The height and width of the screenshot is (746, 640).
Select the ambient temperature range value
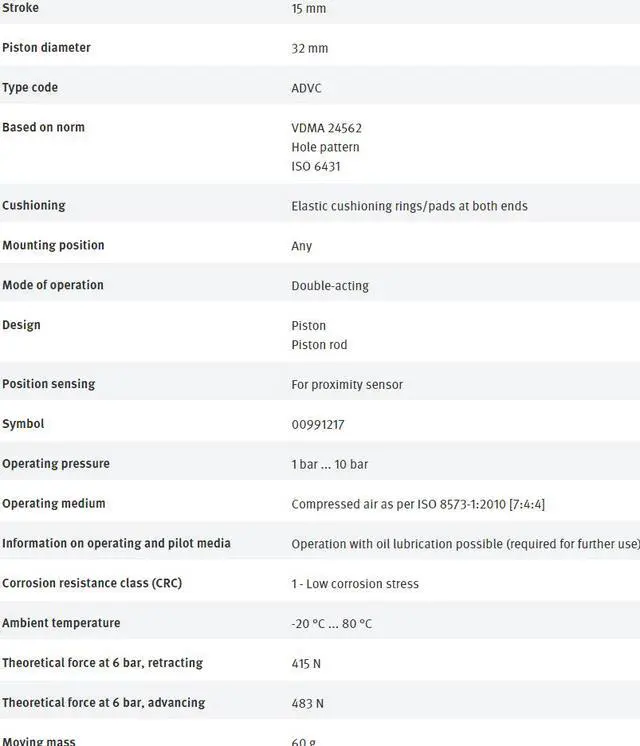click(331, 624)
